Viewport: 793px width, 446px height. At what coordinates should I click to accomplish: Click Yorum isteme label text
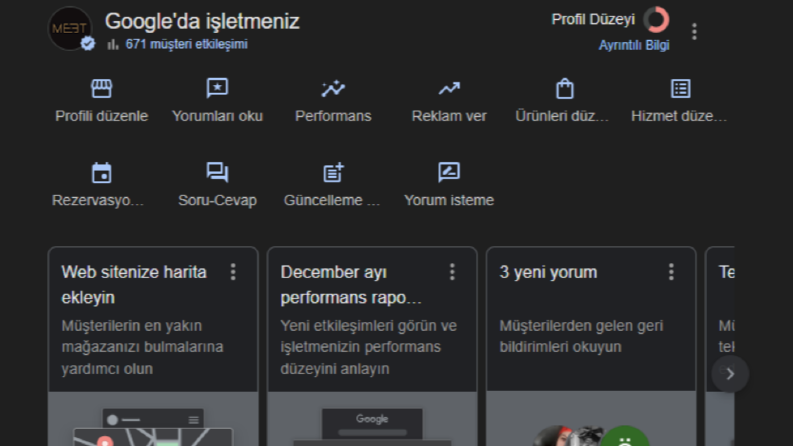(449, 200)
